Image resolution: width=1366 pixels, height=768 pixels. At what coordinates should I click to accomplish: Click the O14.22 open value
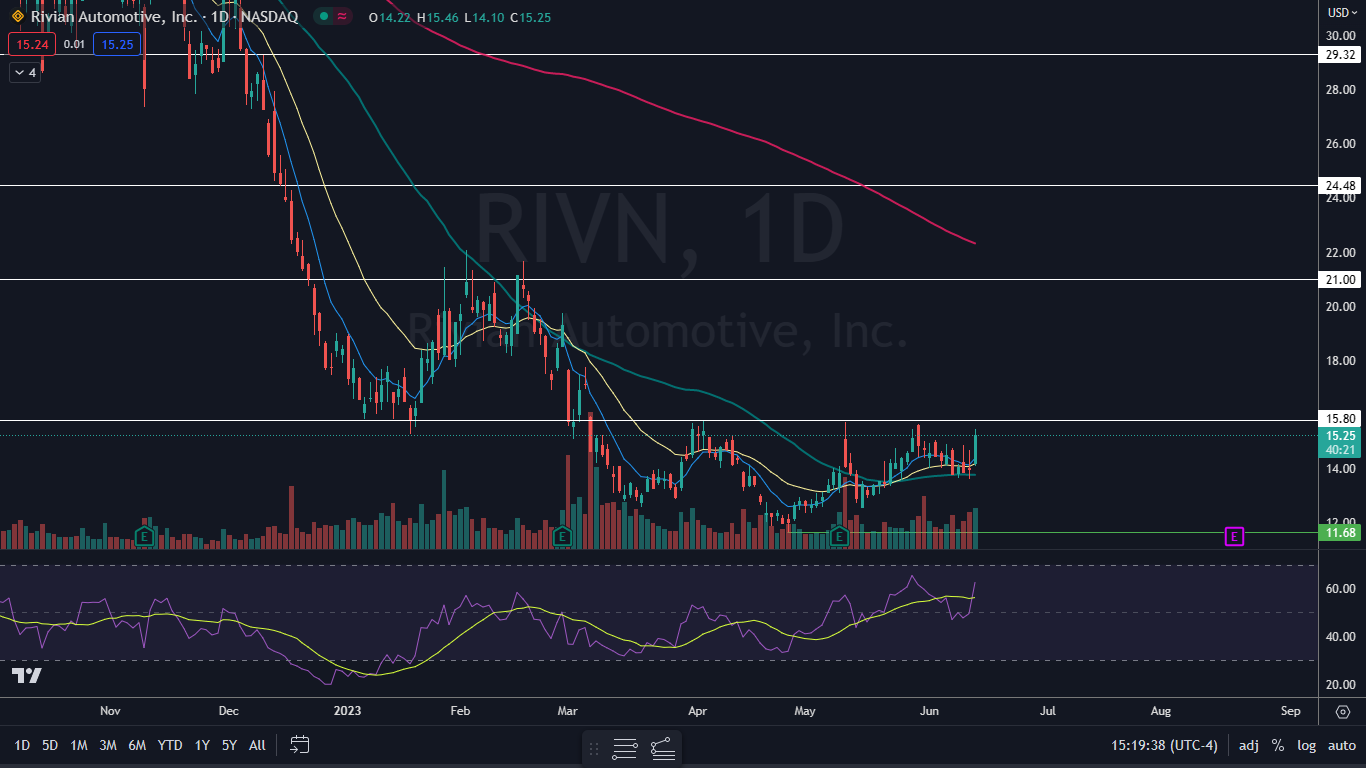point(388,18)
